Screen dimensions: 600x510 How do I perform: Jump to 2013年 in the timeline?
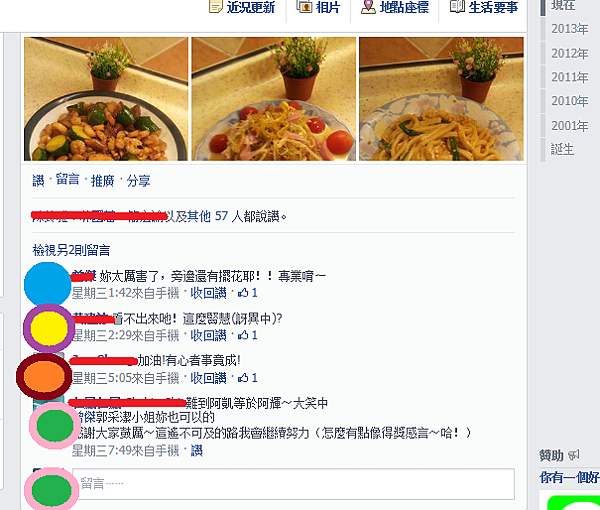tap(569, 29)
